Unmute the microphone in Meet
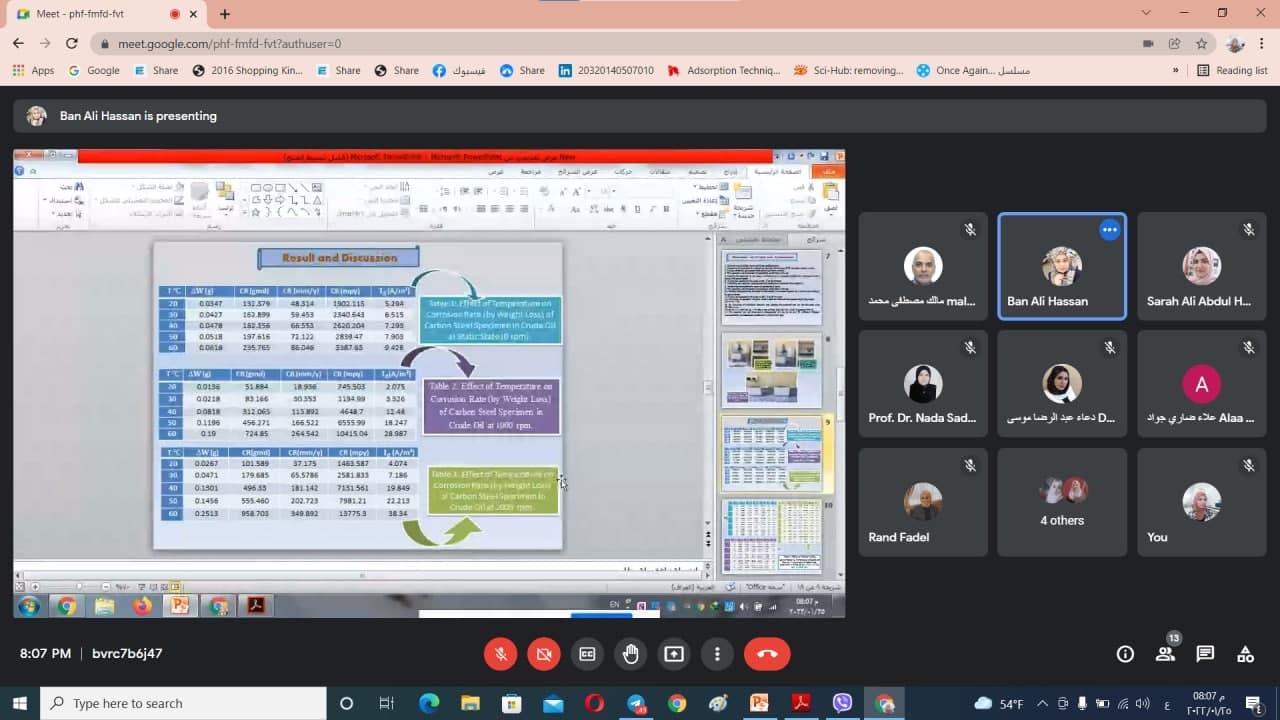Viewport: 1280px width, 720px height. coord(501,654)
